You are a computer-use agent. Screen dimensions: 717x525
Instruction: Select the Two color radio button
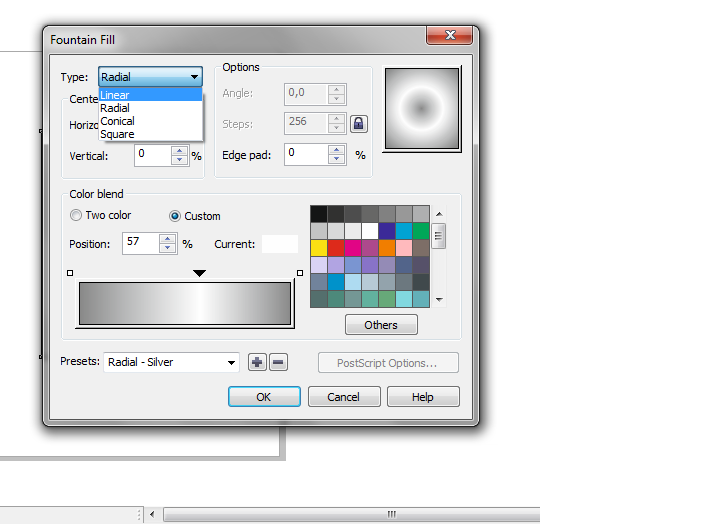(76, 216)
